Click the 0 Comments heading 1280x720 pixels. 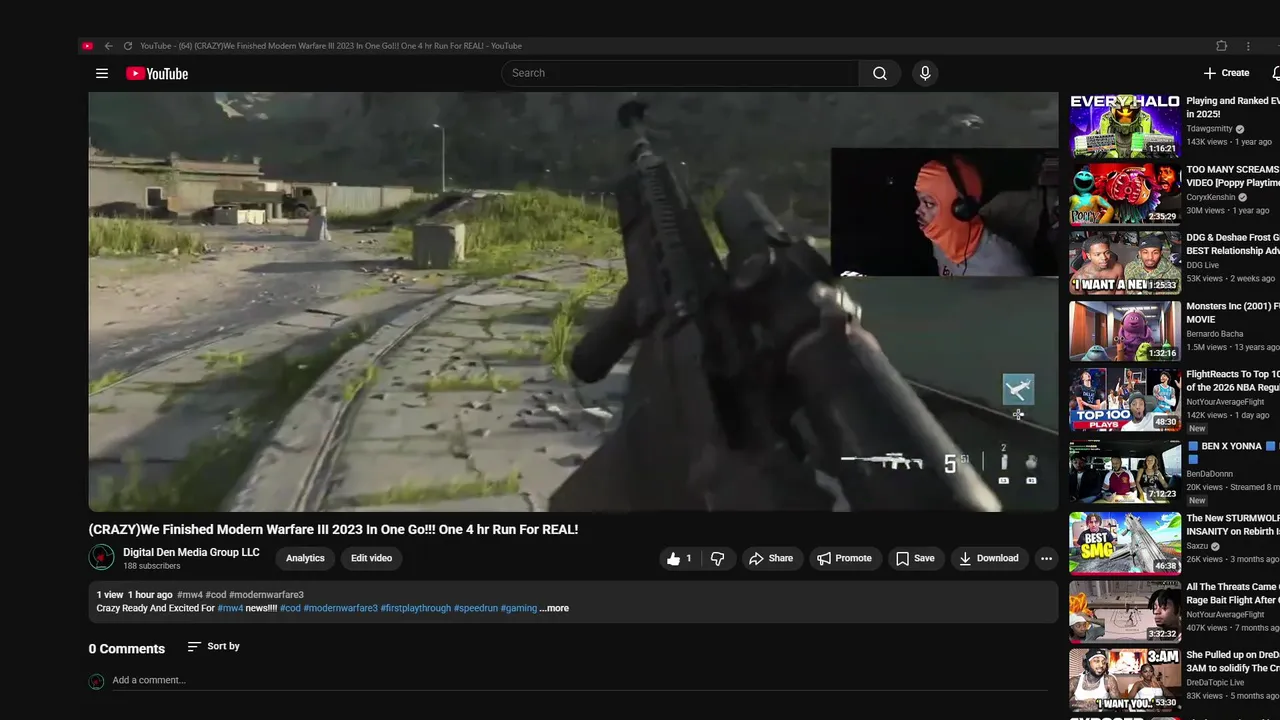pyautogui.click(x=127, y=649)
